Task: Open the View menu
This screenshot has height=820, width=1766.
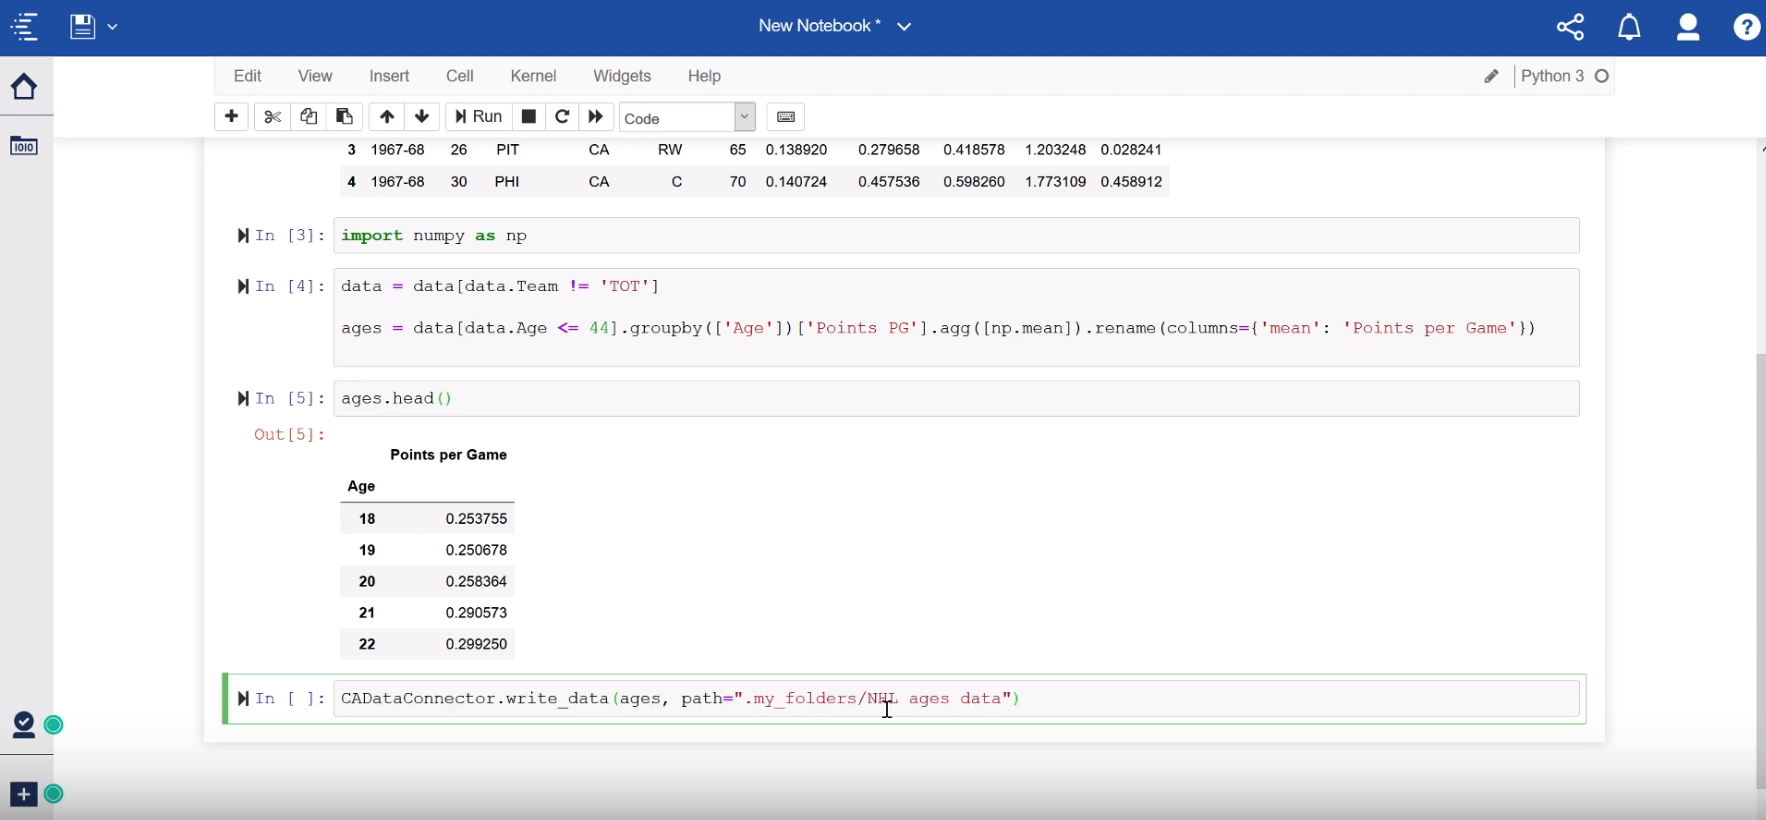Action: (x=315, y=76)
